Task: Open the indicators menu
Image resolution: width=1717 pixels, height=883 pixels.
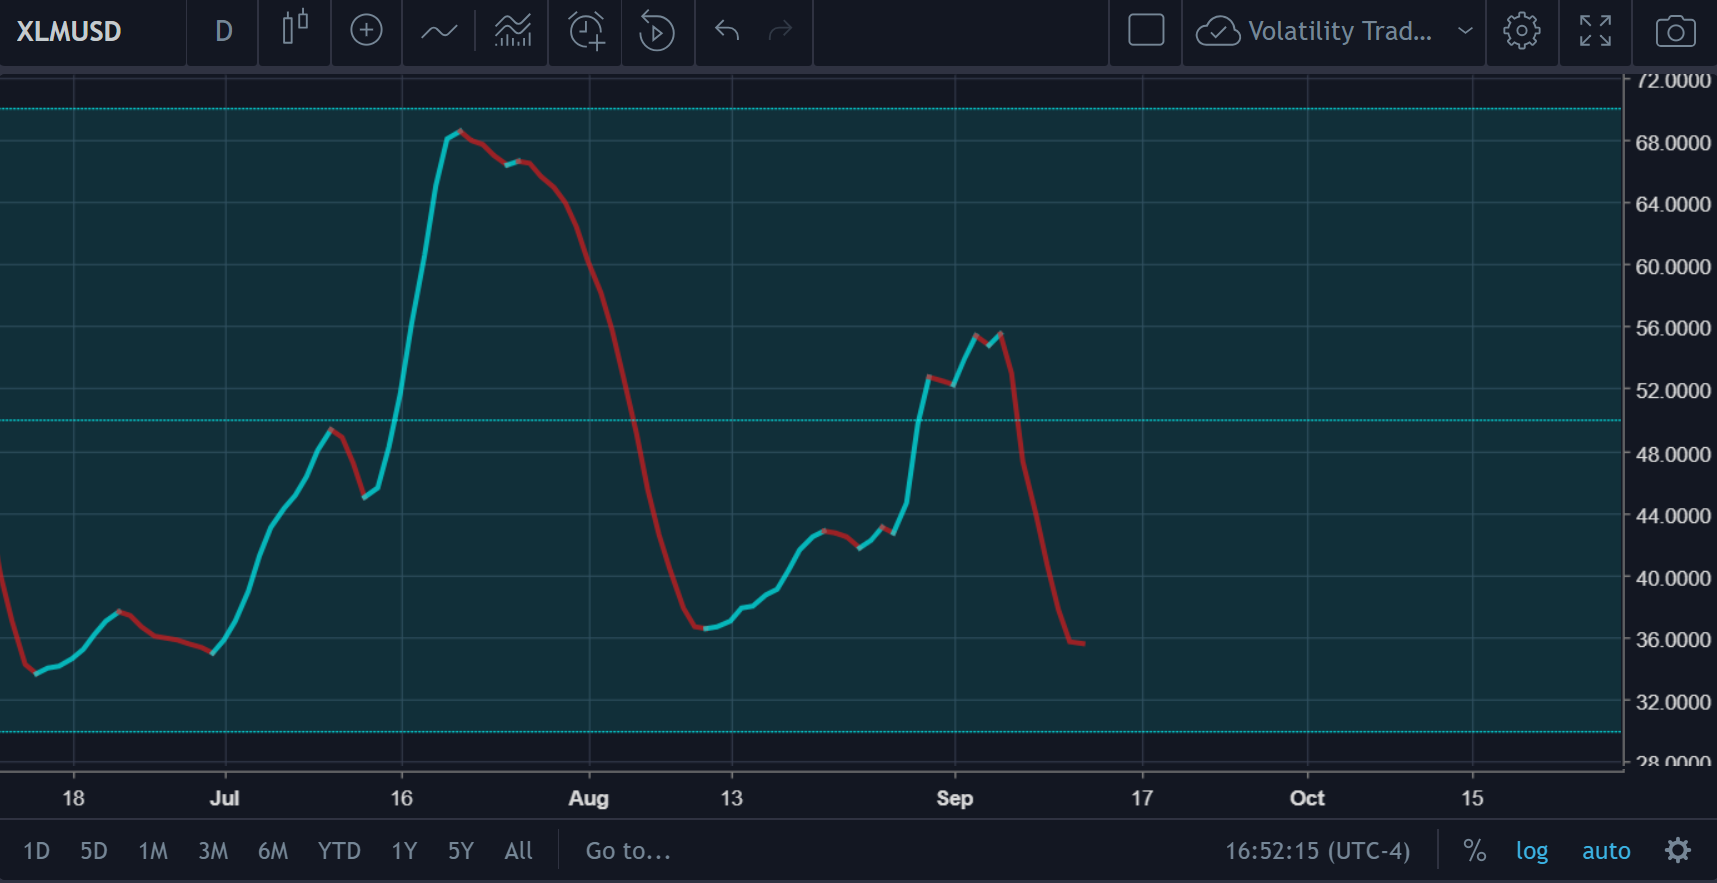Action: point(439,32)
